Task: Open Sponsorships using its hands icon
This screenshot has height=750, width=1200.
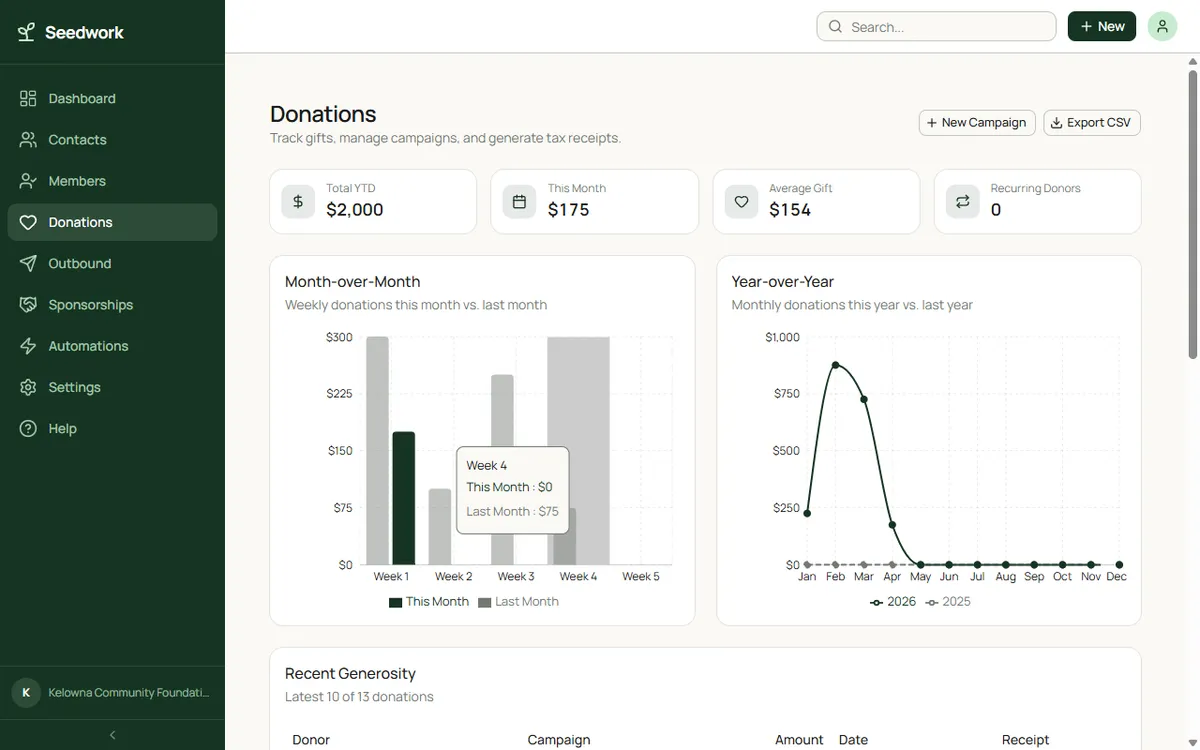Action: click(30, 304)
